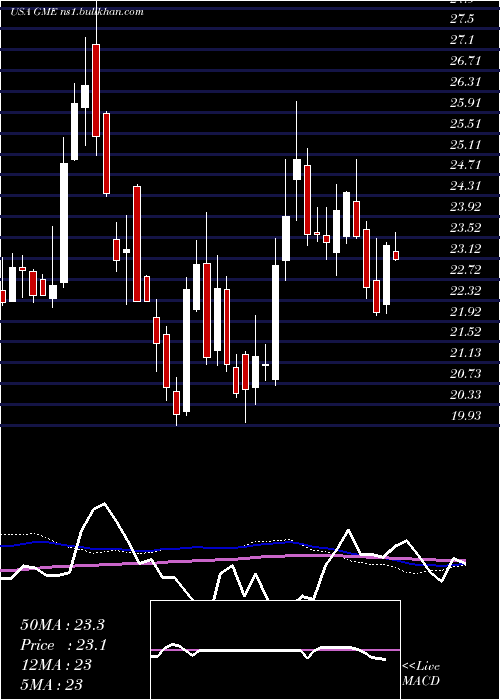
Task: Select the 12MA : 23 readout
Action: click(56, 665)
